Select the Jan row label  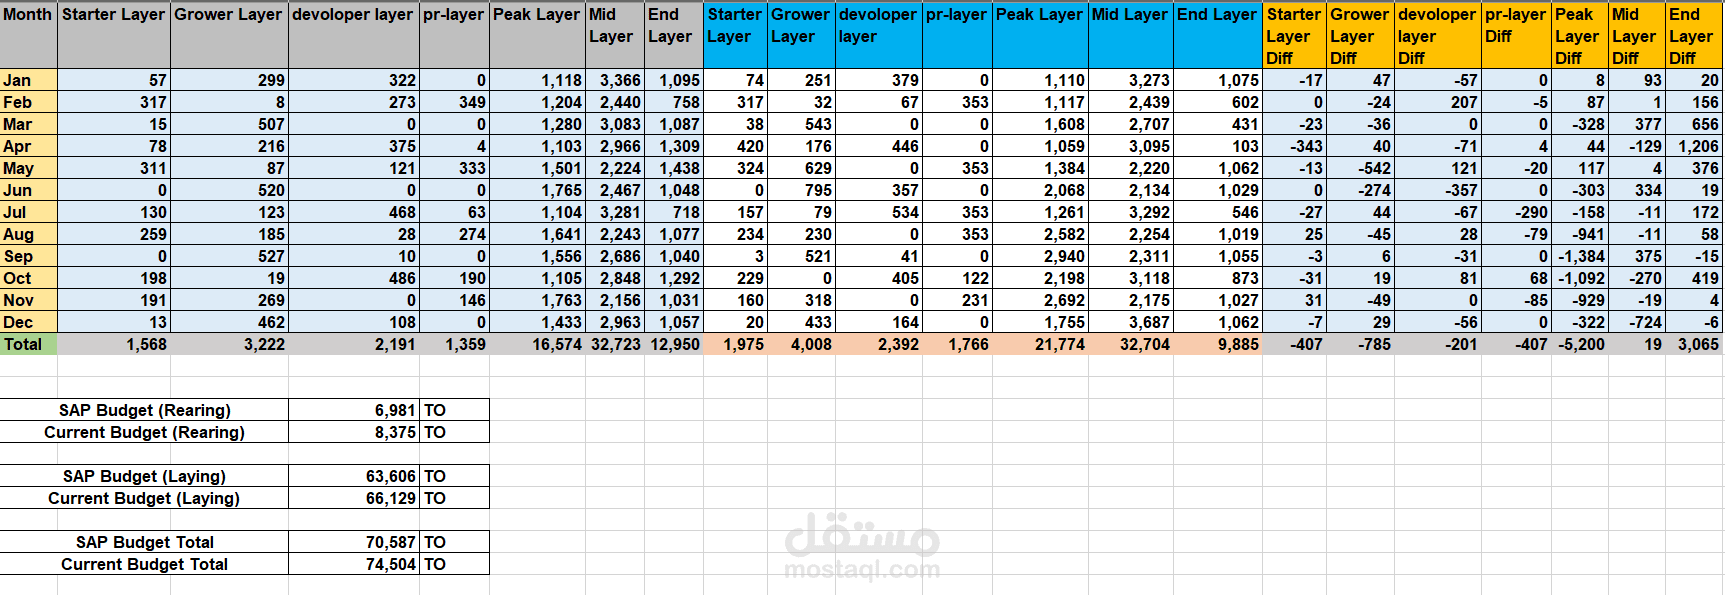coord(29,80)
